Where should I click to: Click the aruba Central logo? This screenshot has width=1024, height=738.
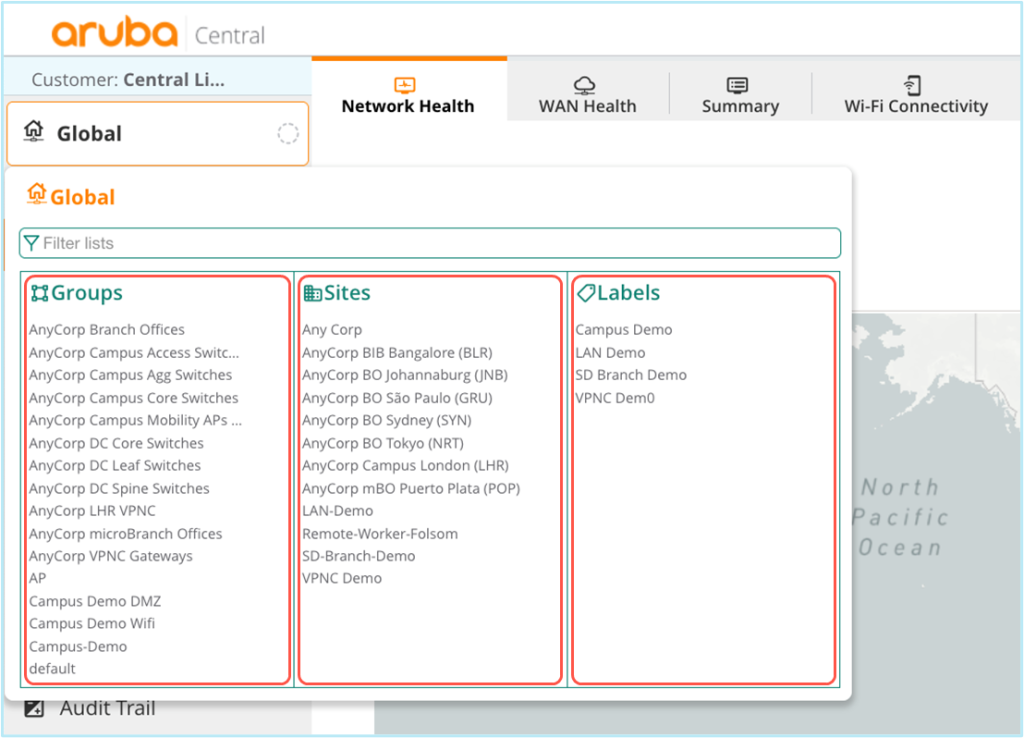pyautogui.click(x=158, y=34)
